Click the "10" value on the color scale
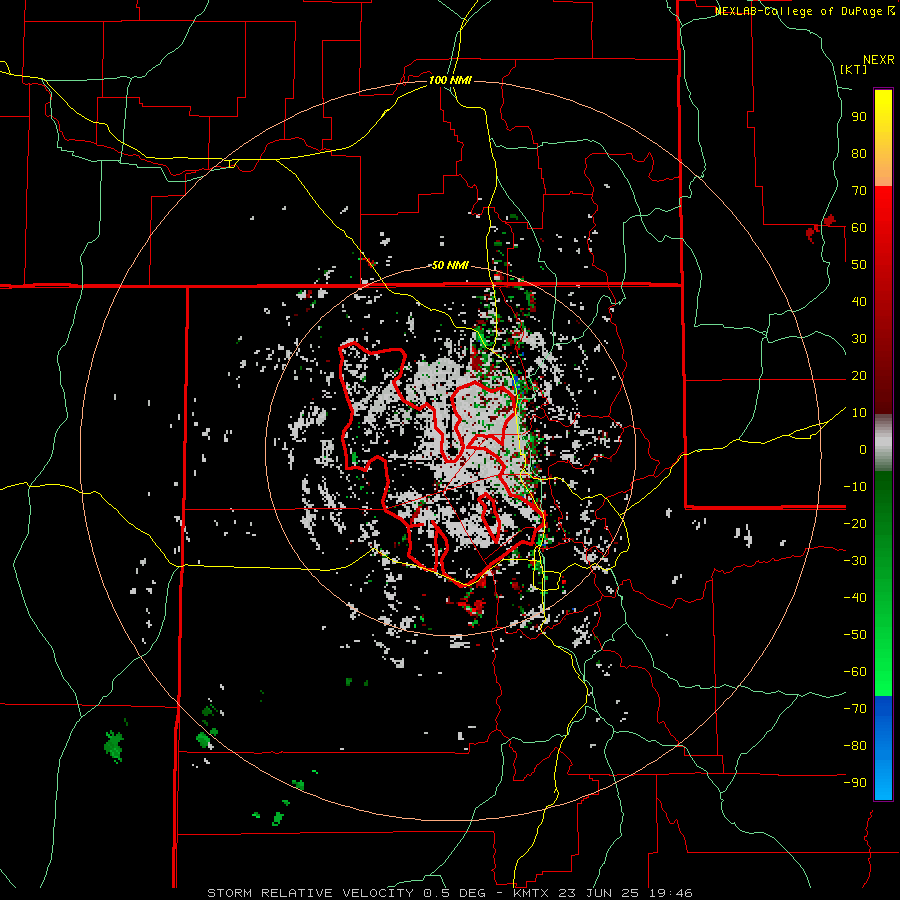Viewport: 900px width, 900px height. 859,413
